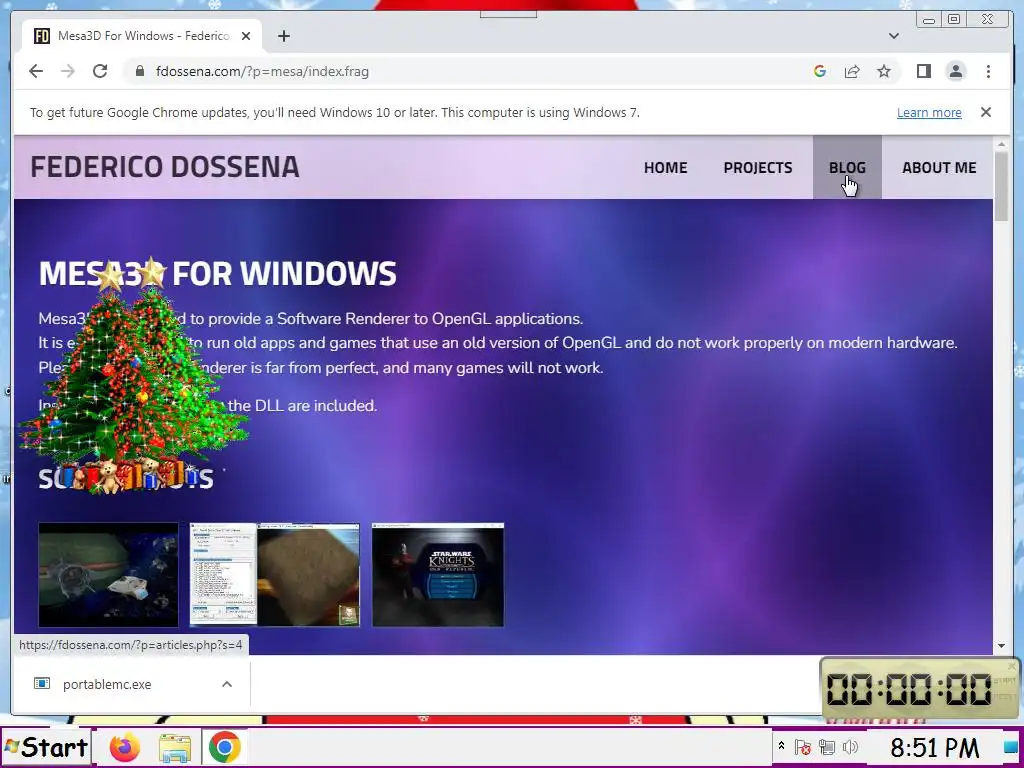Close the Mesa3D For Windows tab
The width and height of the screenshot is (1024, 768).
246,36
